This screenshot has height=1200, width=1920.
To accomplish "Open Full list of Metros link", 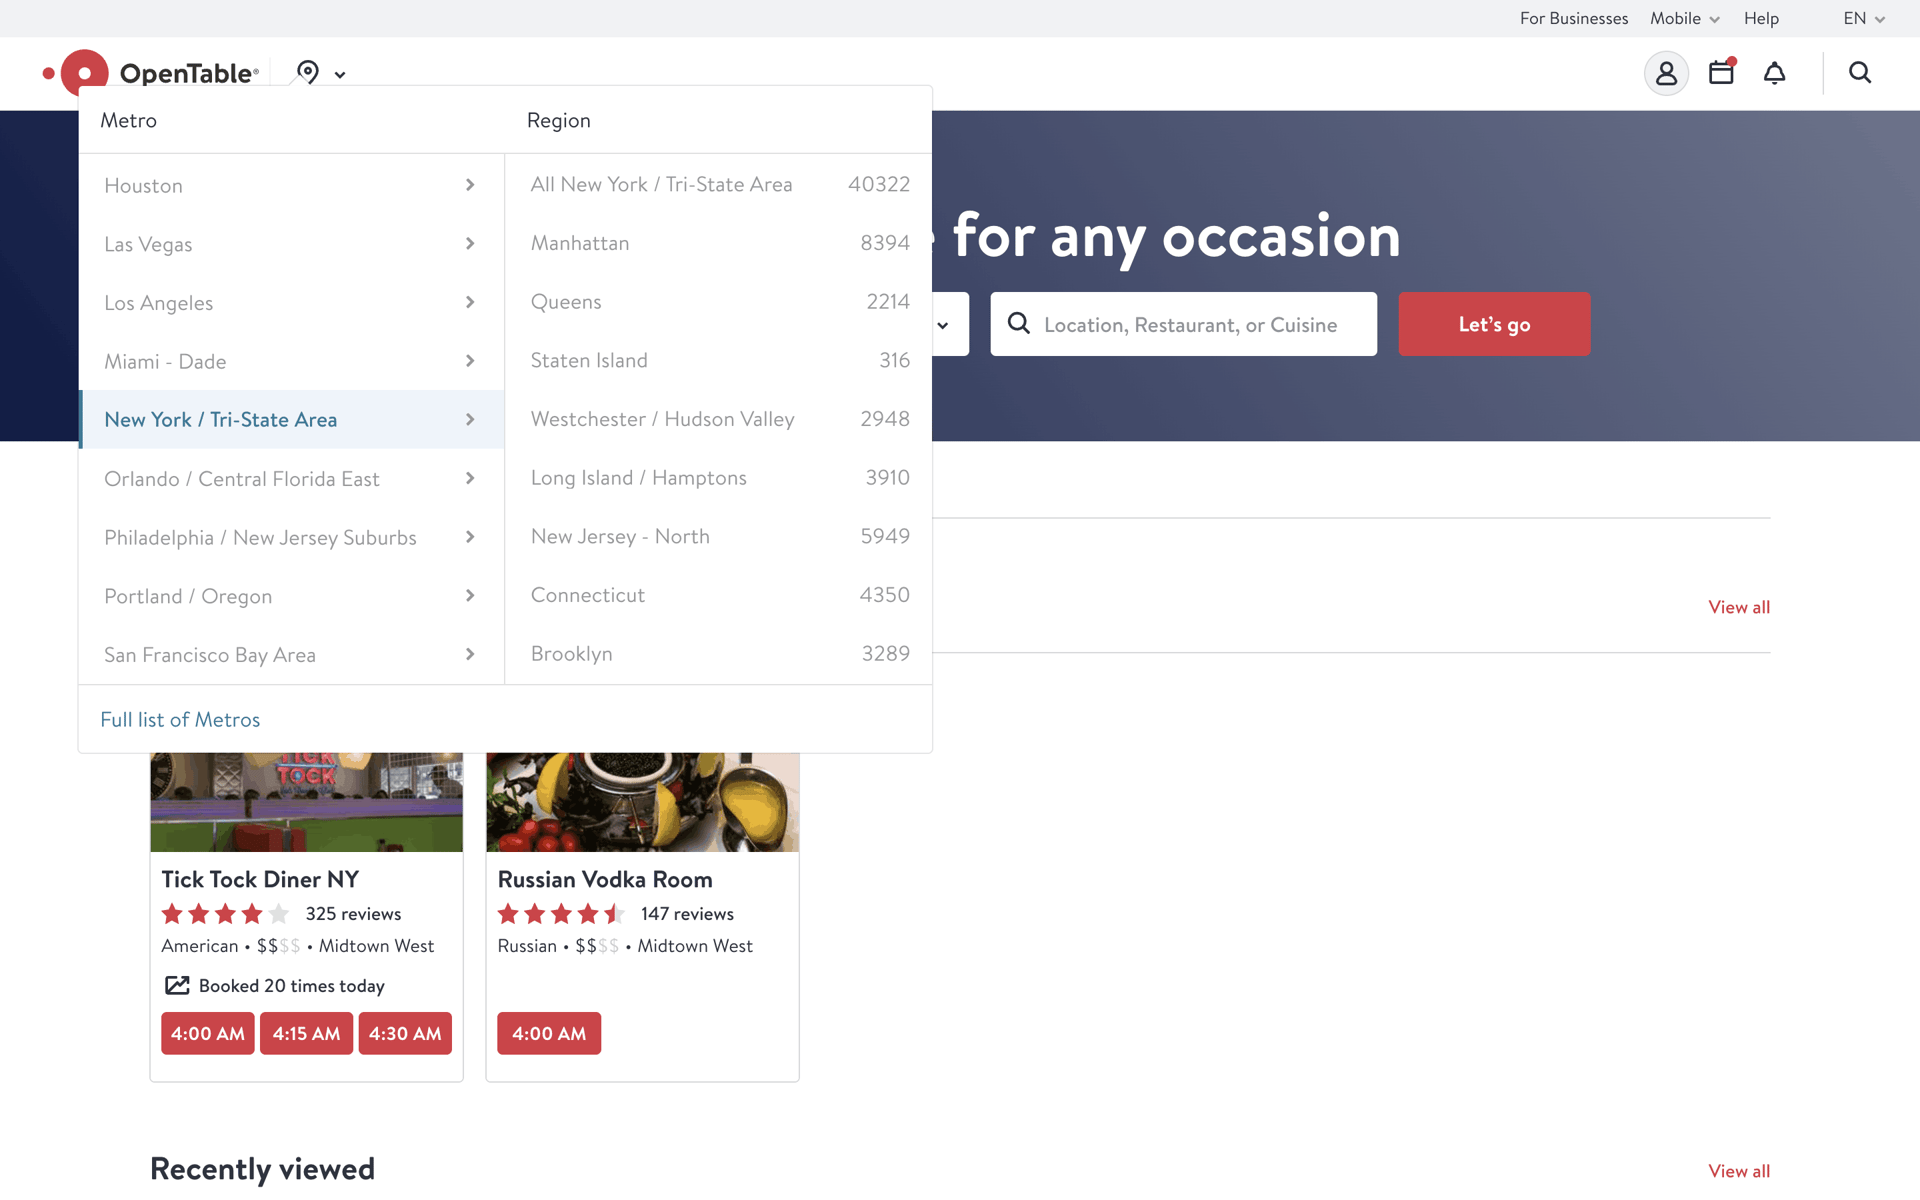I will pos(180,720).
